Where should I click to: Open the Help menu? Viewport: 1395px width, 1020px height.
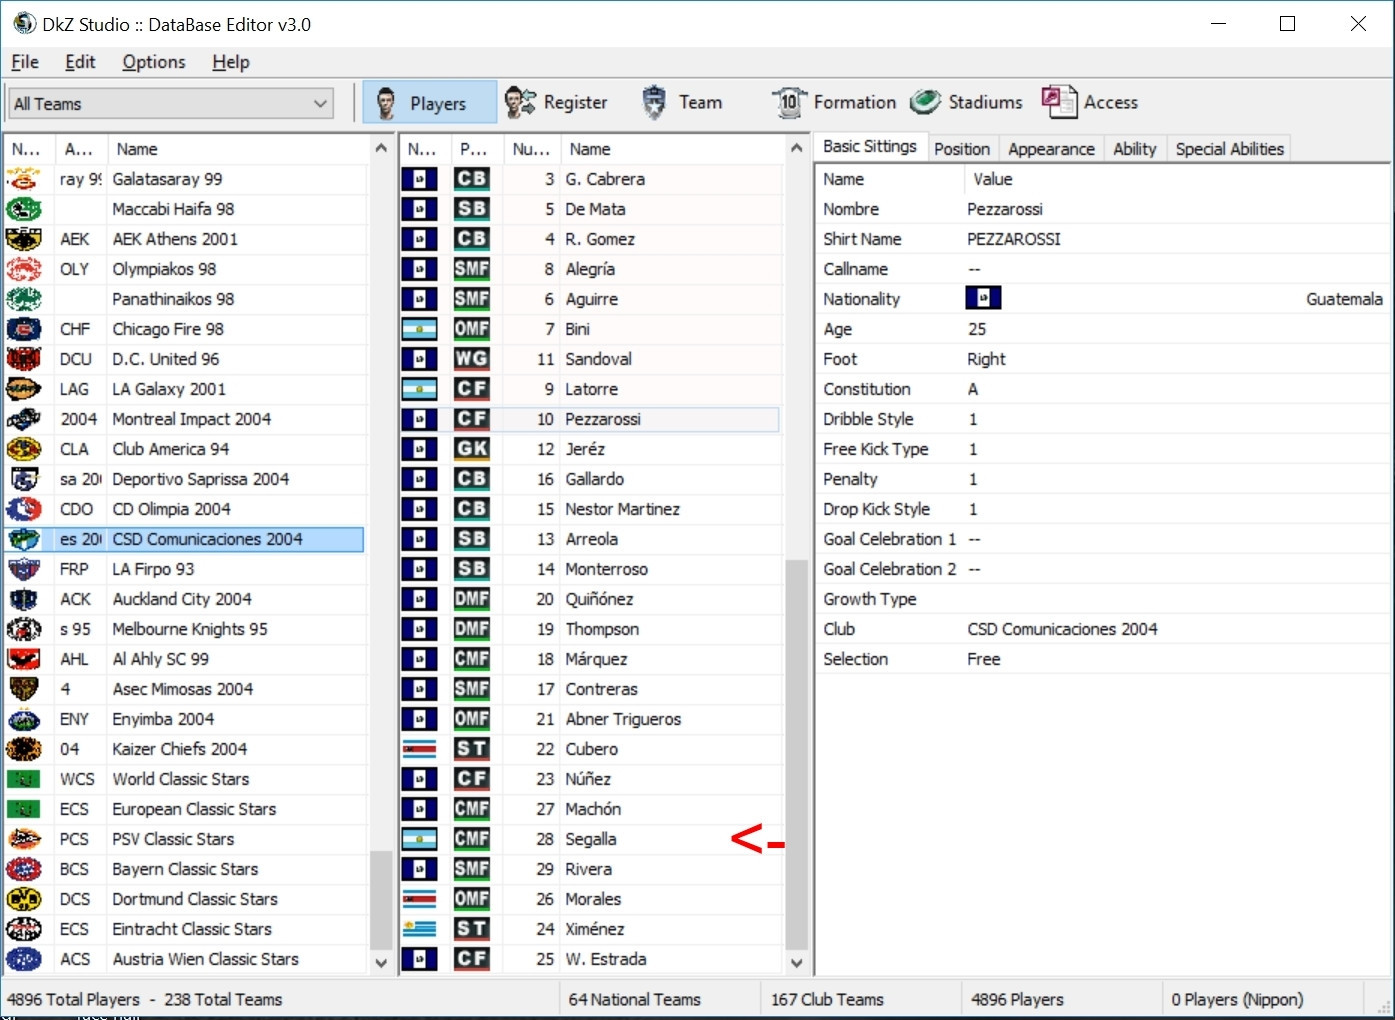[231, 62]
